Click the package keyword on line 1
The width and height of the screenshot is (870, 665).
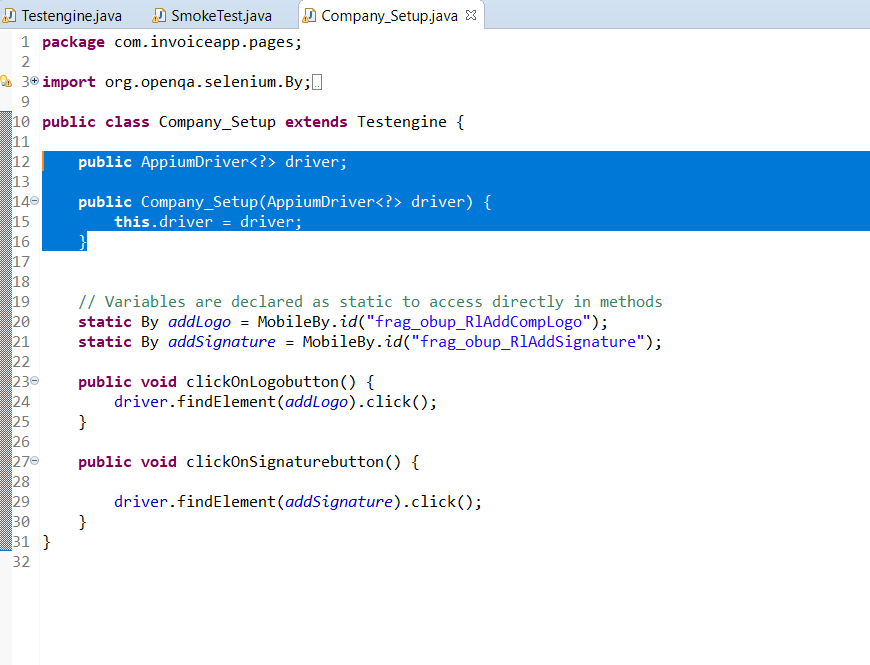[73, 42]
